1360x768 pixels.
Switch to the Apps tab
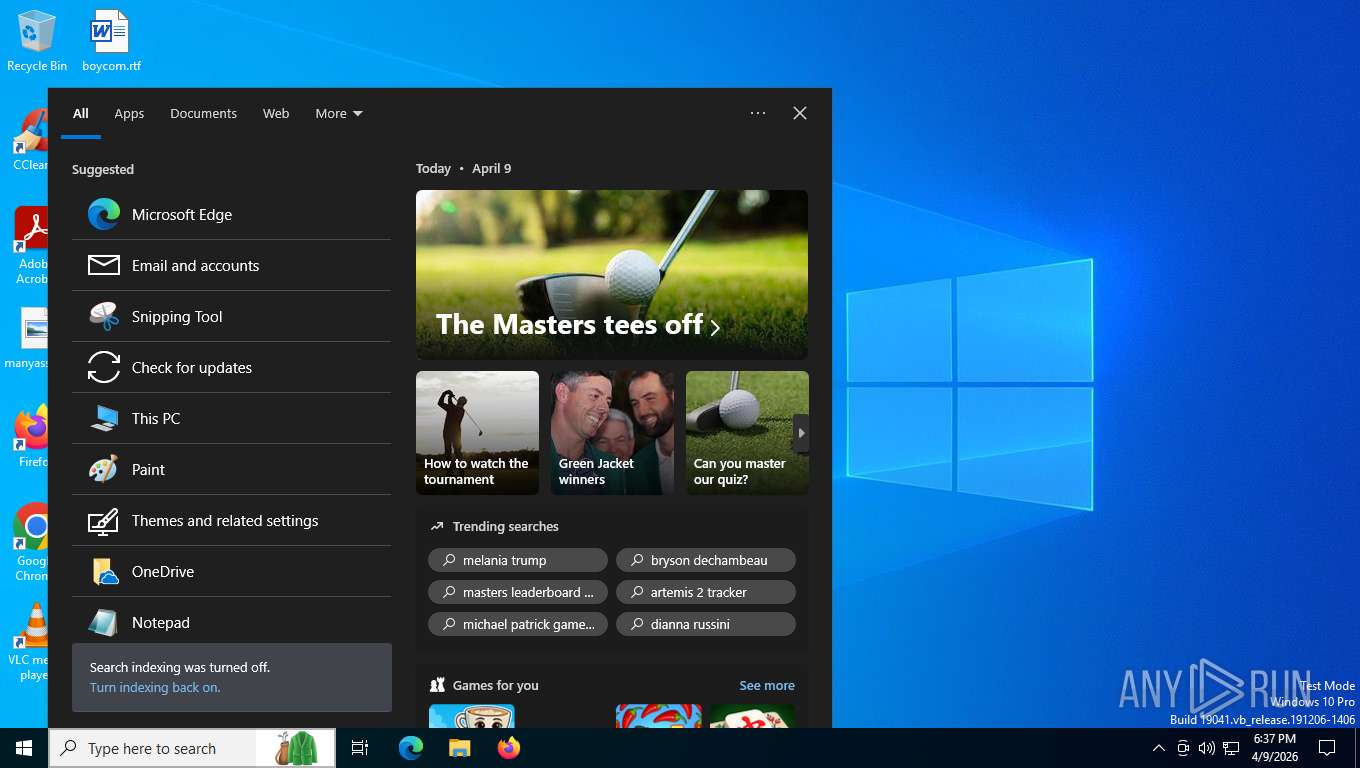click(x=129, y=113)
